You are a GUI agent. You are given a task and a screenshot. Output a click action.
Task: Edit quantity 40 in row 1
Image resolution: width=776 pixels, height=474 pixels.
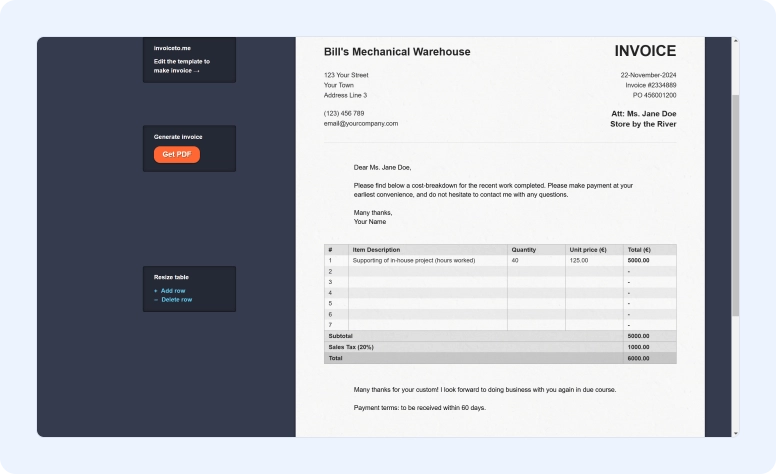(516, 260)
